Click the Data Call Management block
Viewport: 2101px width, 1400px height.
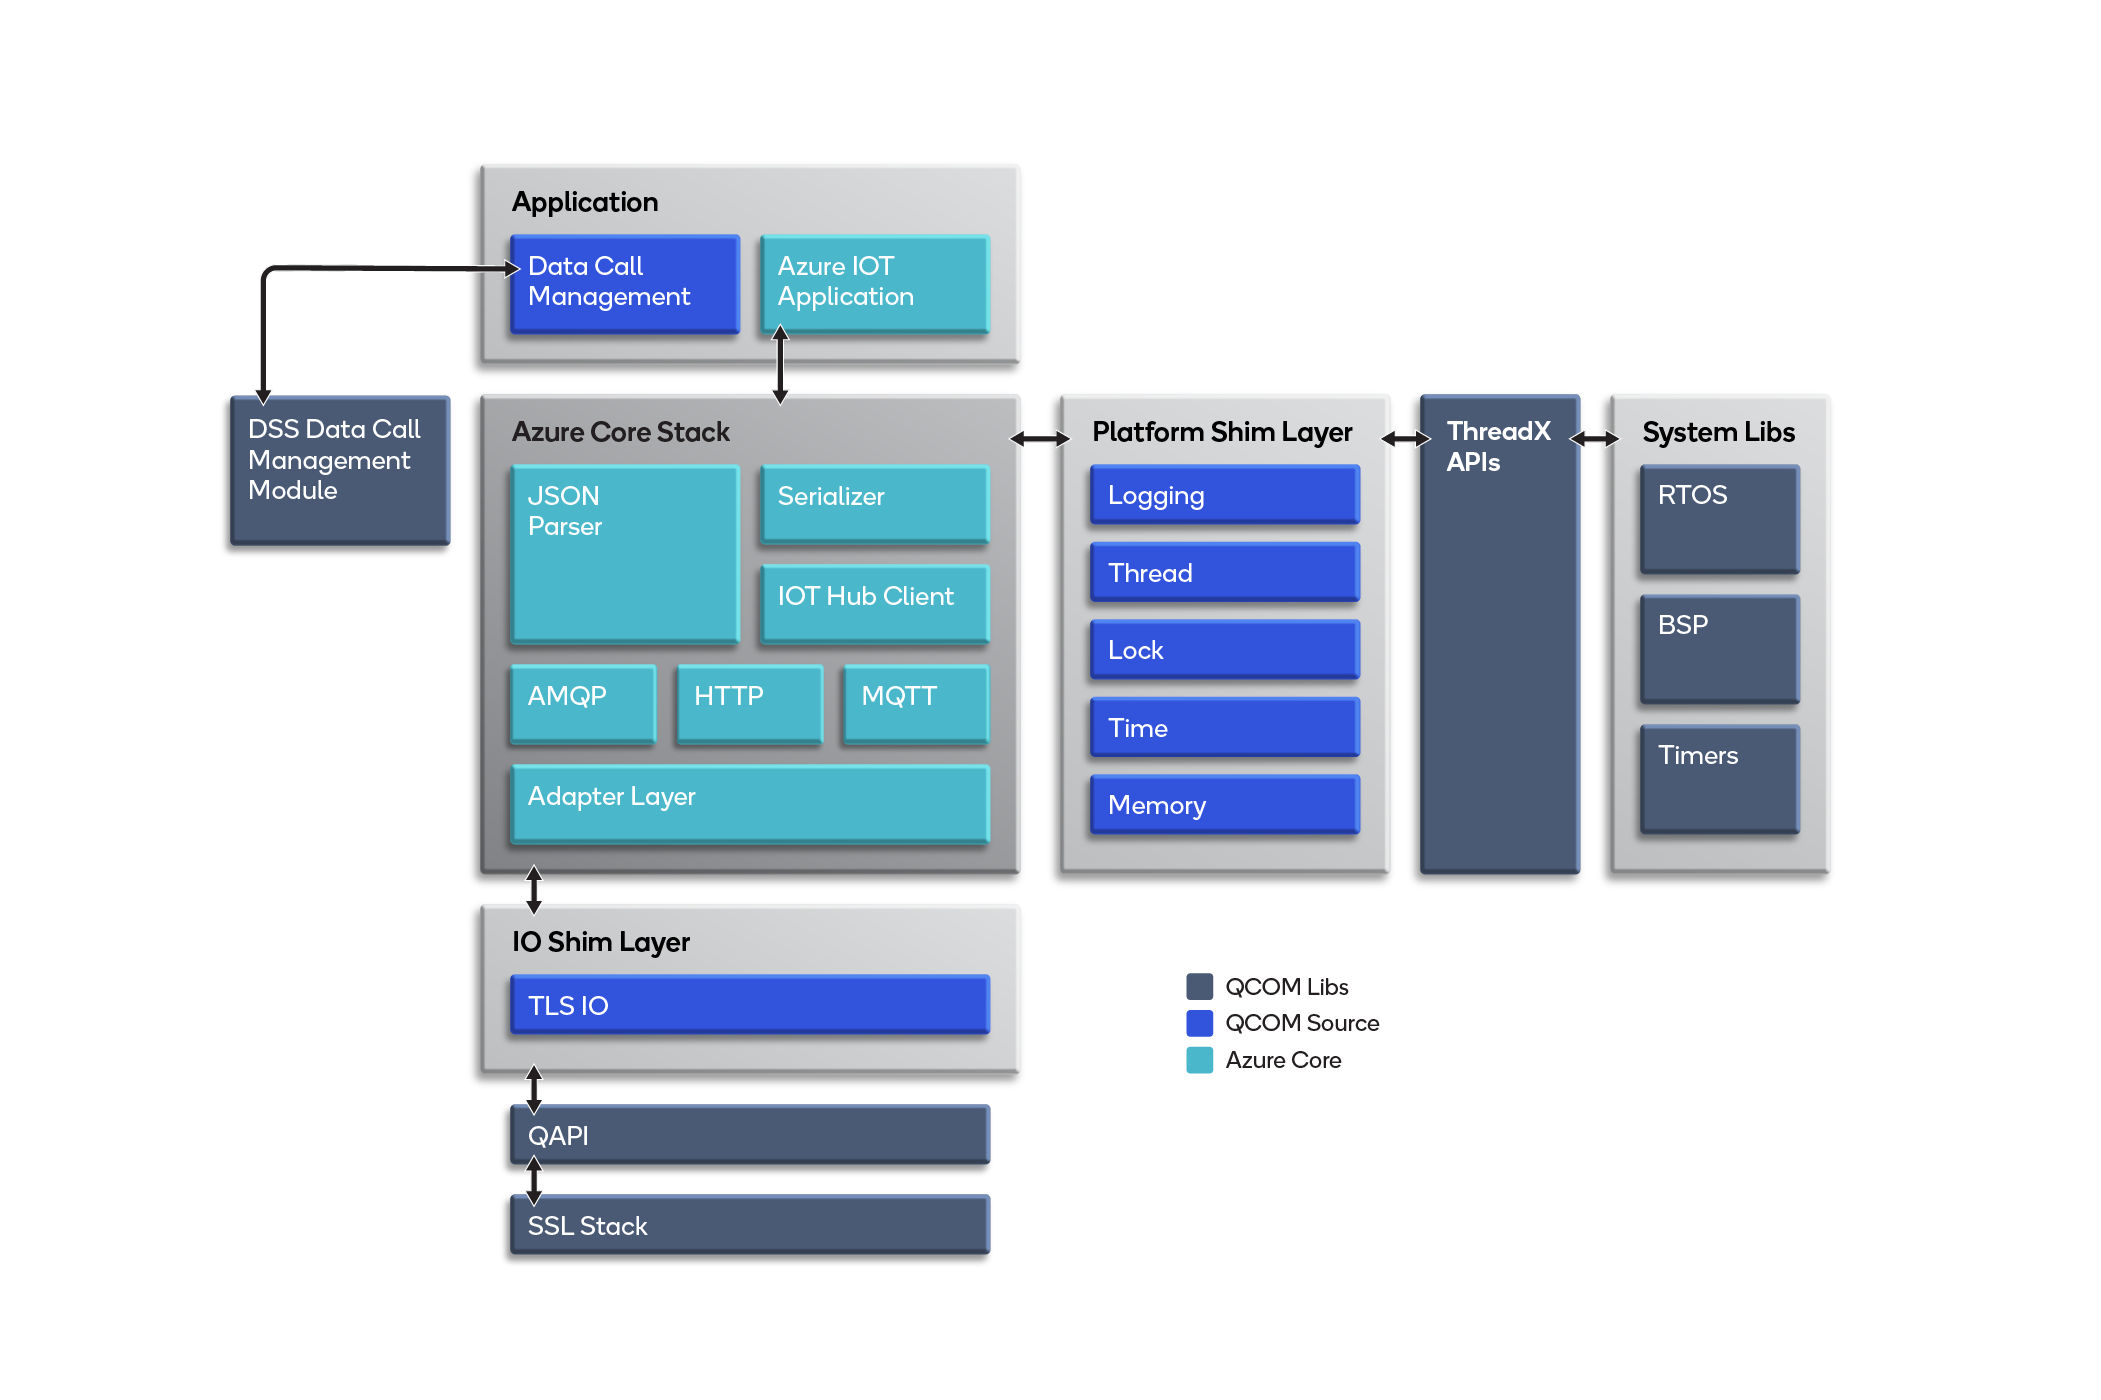tap(625, 284)
